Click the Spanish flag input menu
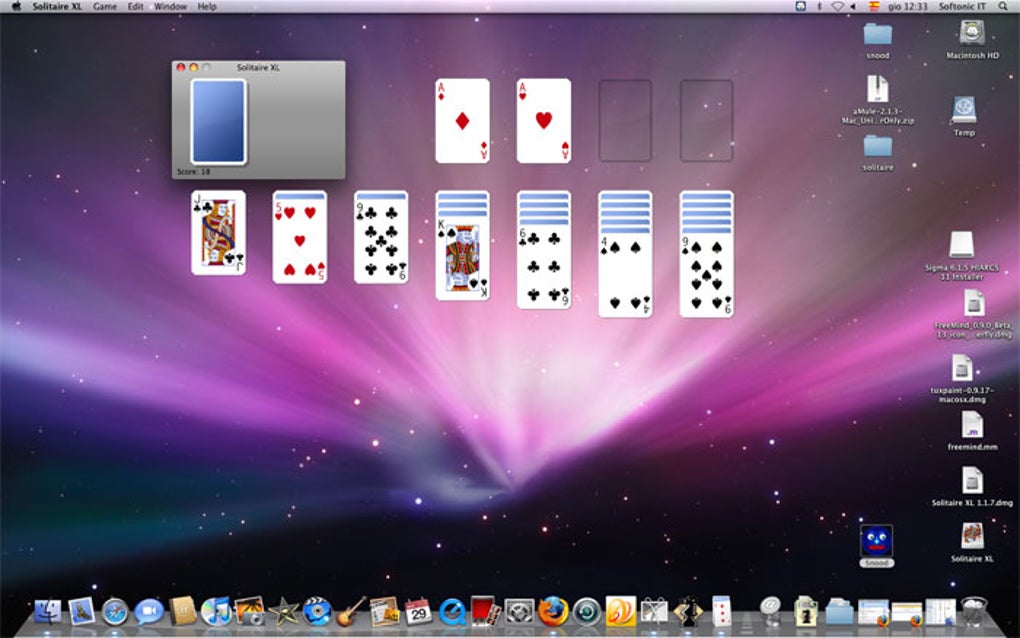Image resolution: width=1020 pixels, height=638 pixels. 874,7
